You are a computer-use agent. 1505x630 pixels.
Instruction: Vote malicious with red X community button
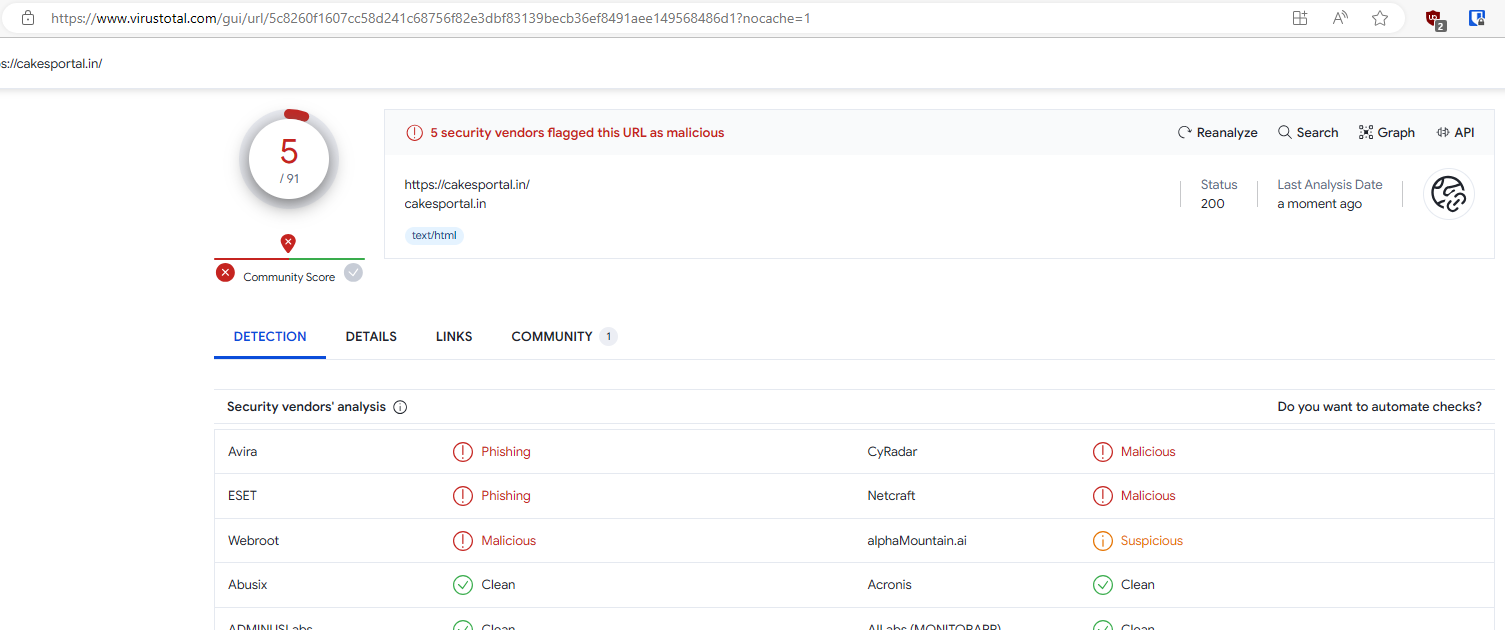coord(226,273)
